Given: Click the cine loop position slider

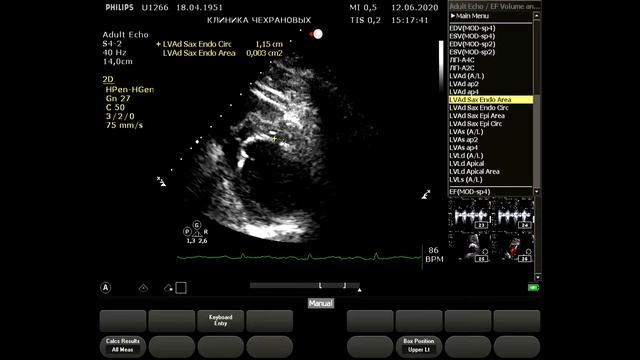Looking at the screenshot, I should (304, 285).
